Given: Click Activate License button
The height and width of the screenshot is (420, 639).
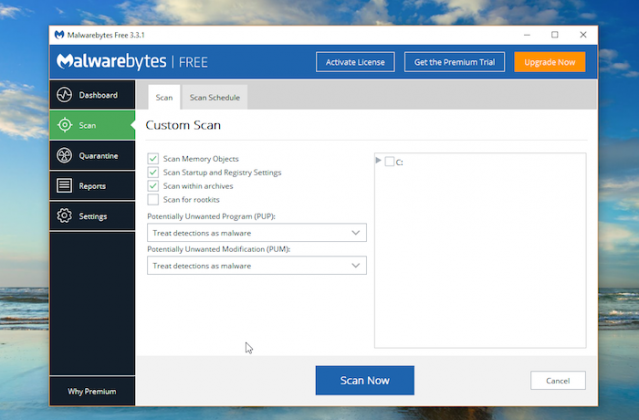Looking at the screenshot, I should (355, 62).
